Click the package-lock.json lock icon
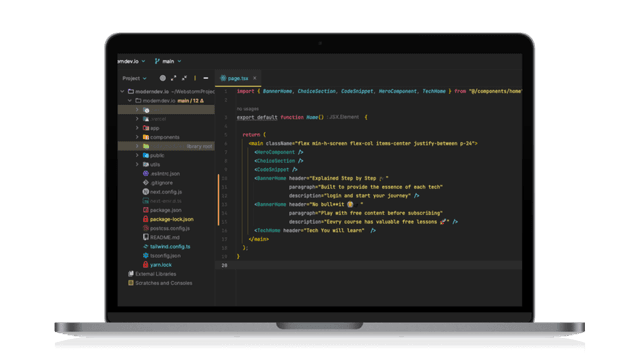Screen dimensions: 640x360 pos(145,219)
